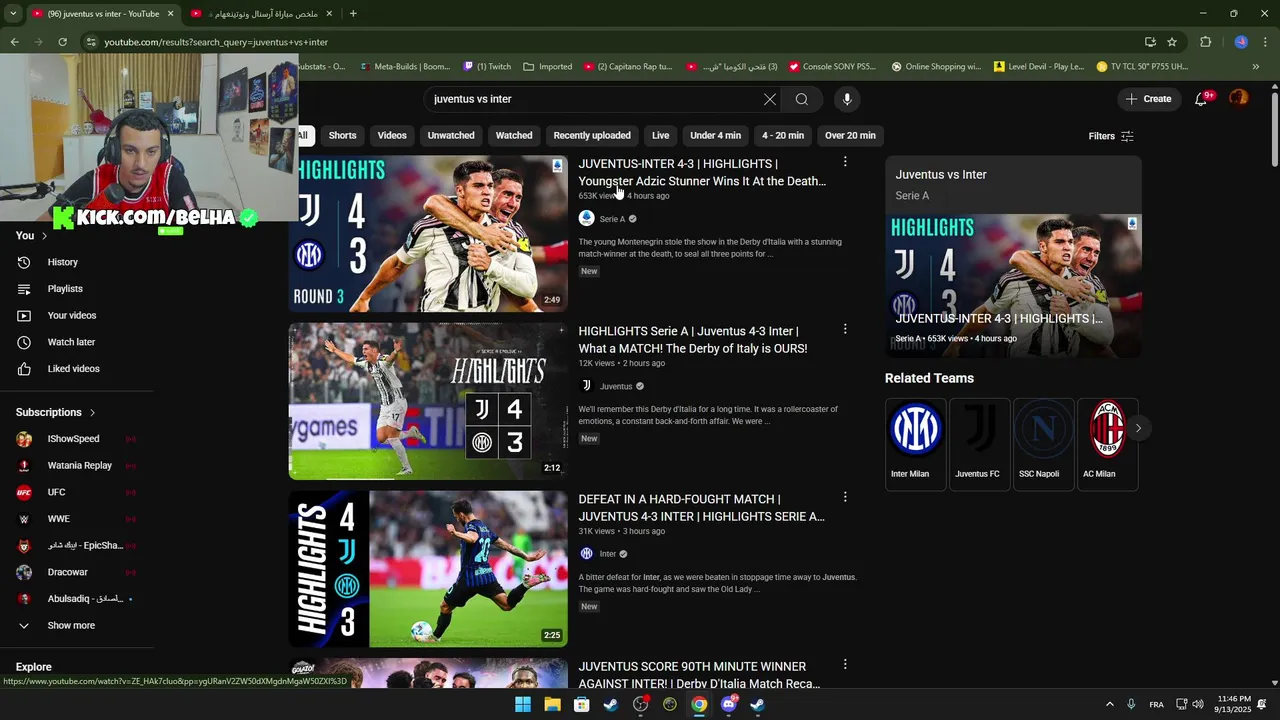Open options for JUVENTUS SCORE 90TH MINUTE video
Screen dimensions: 1280x720
[845, 664]
